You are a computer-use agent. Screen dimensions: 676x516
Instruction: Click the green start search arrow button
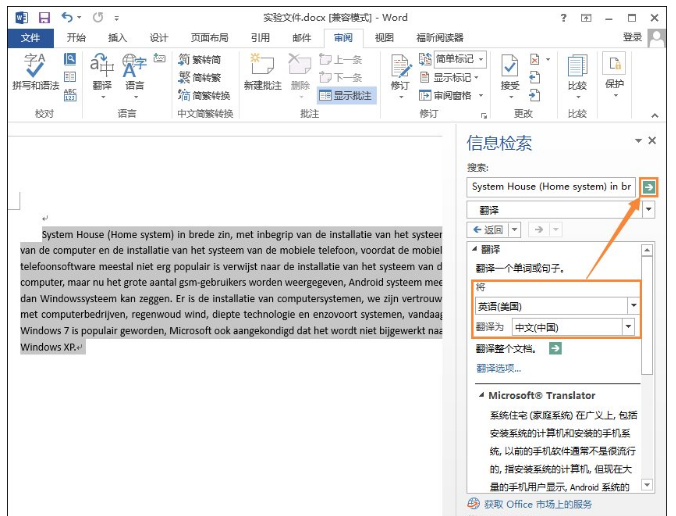pyautogui.click(x=650, y=186)
